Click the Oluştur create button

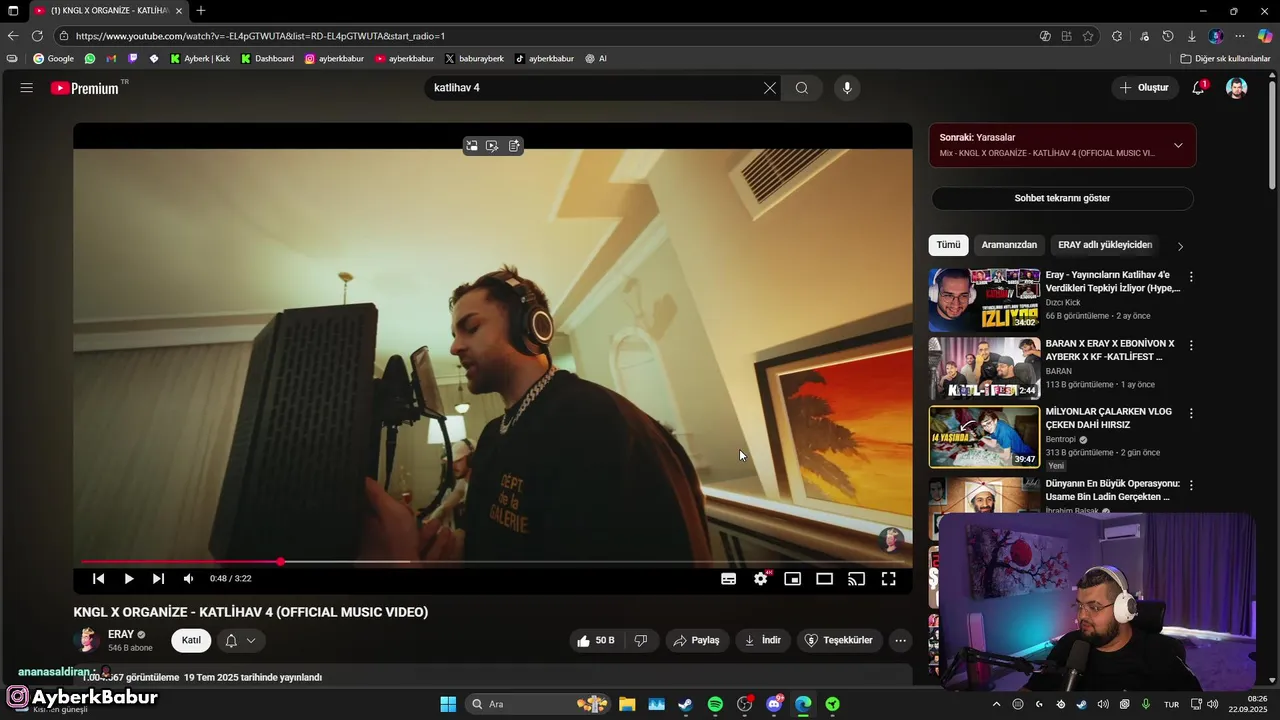pyautogui.click(x=1144, y=88)
